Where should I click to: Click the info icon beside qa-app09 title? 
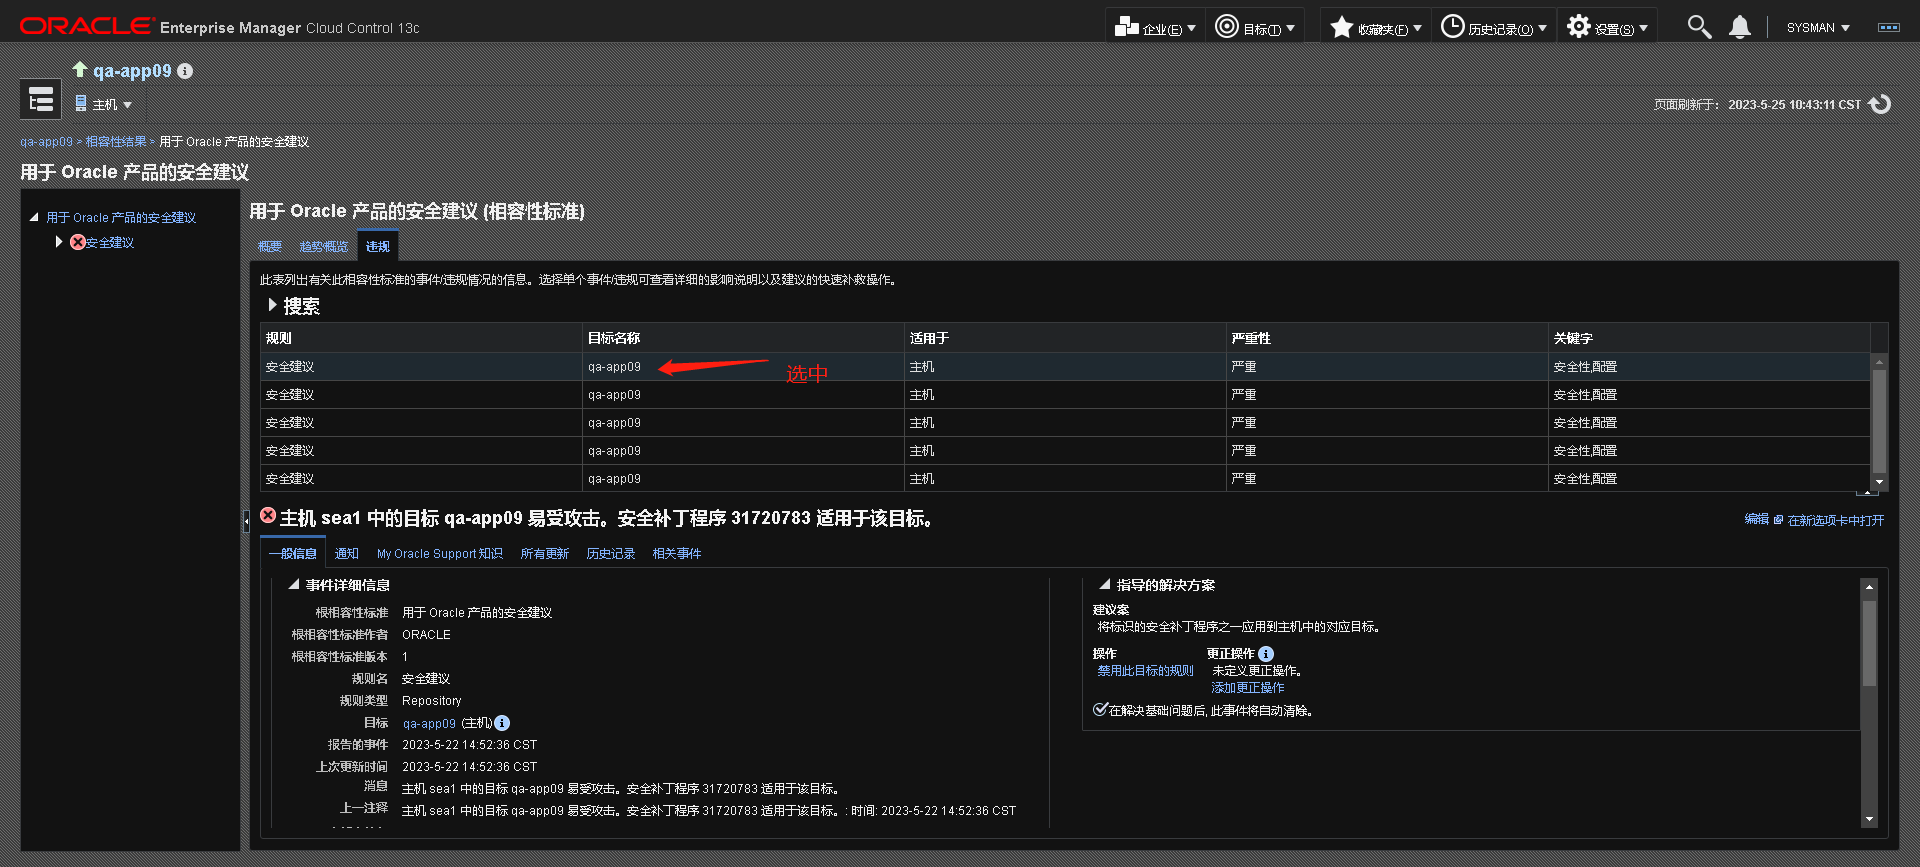click(x=185, y=71)
